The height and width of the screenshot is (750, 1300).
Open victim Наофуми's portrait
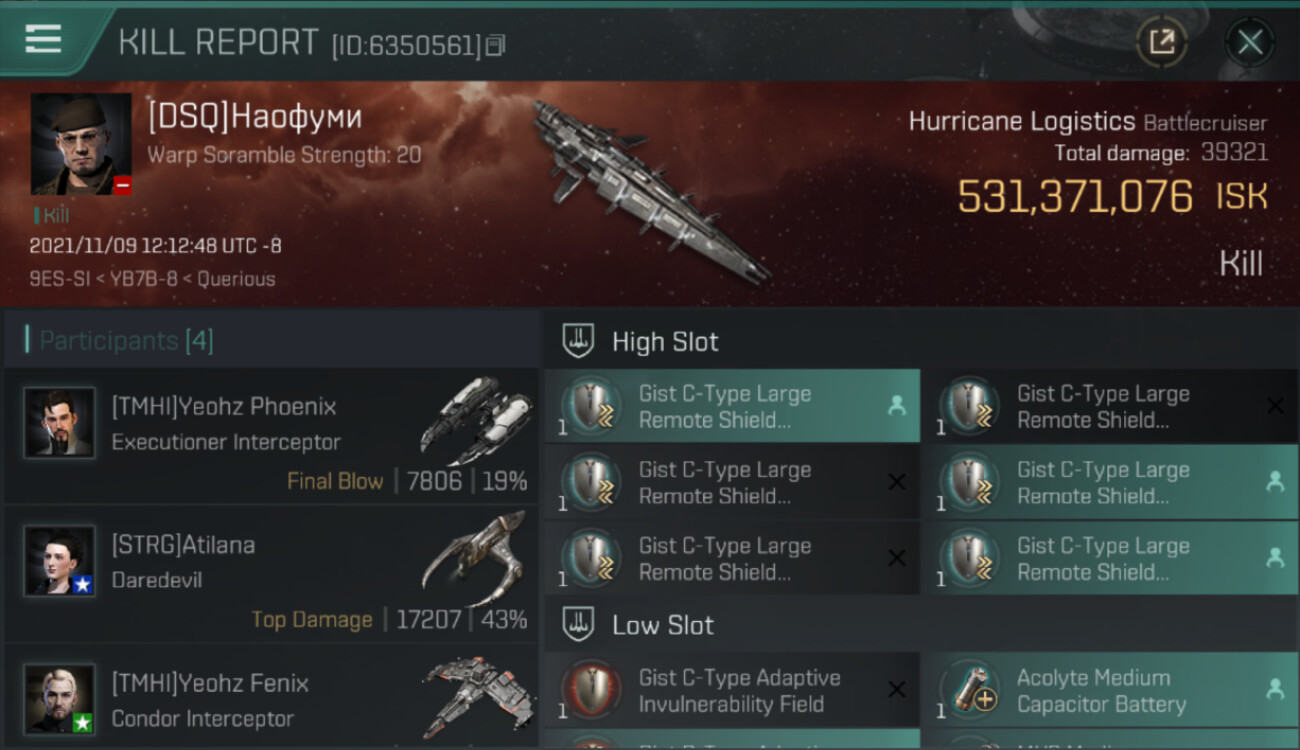tap(81, 144)
